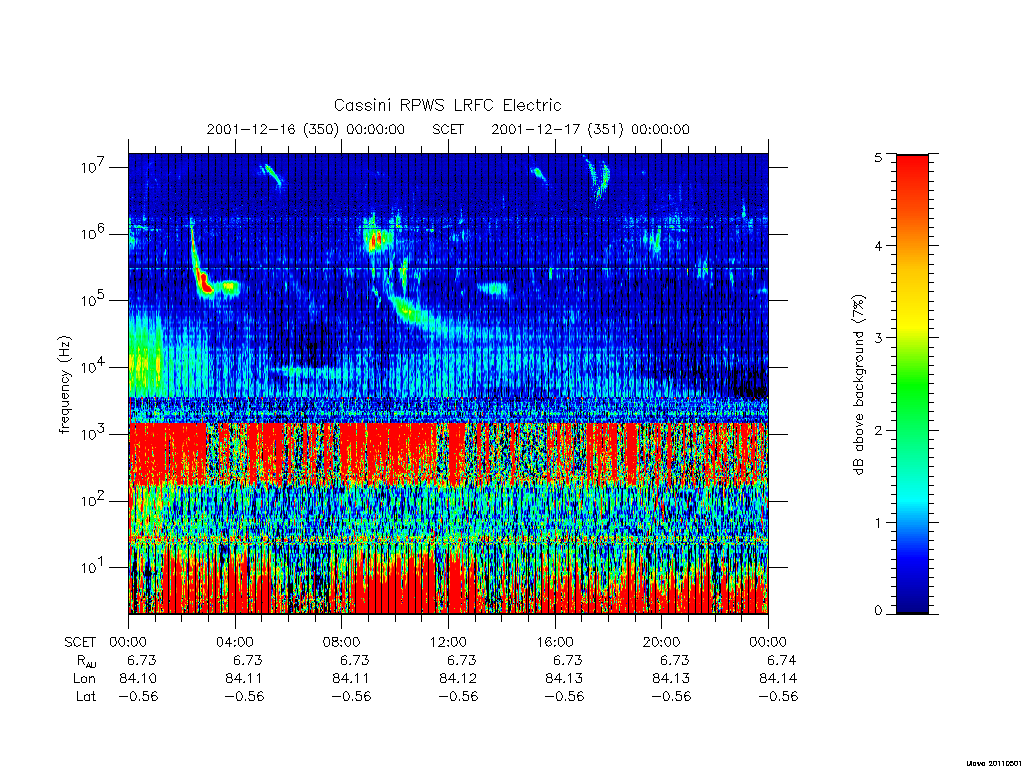Click the Lon row label
The image size is (1024, 768).
pyautogui.click(x=84, y=679)
